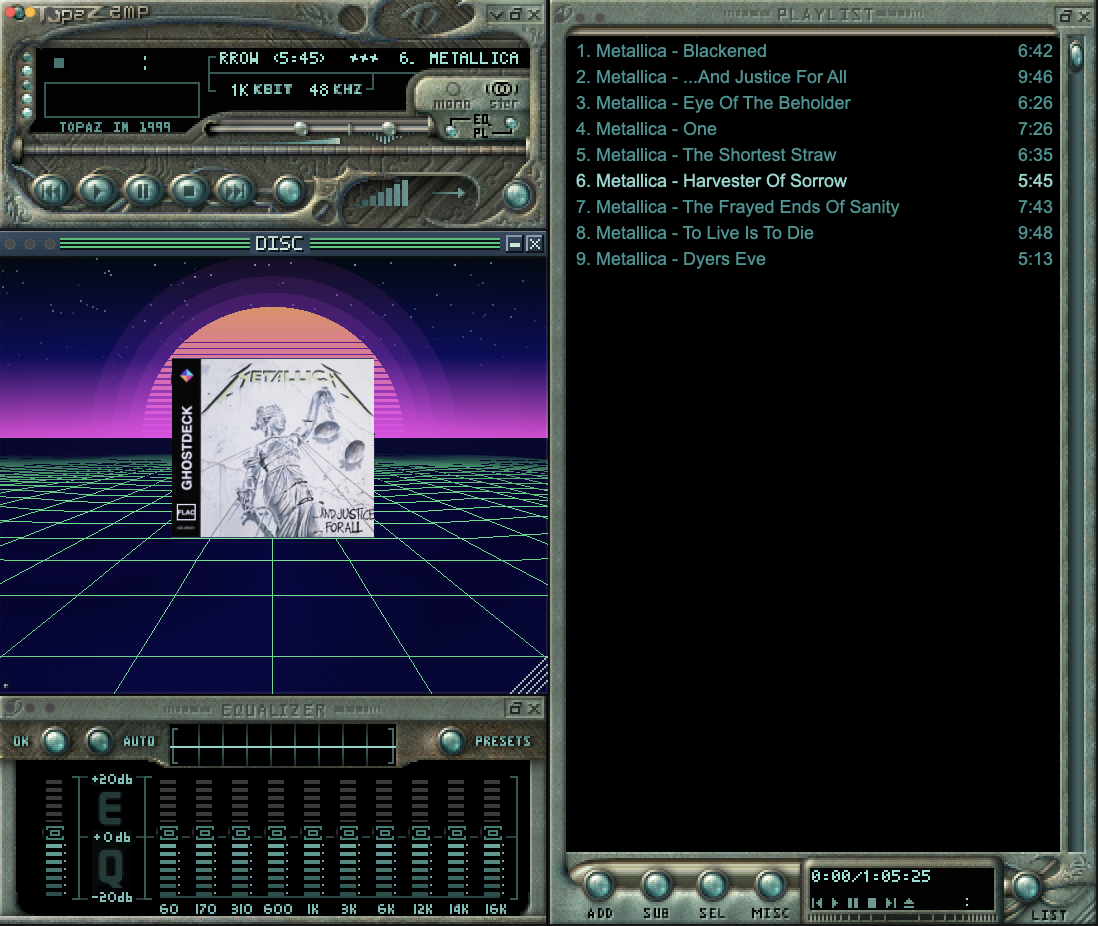Open the SUB remove menu in playlist
Screen dimensions: 1098x926
tap(656, 887)
